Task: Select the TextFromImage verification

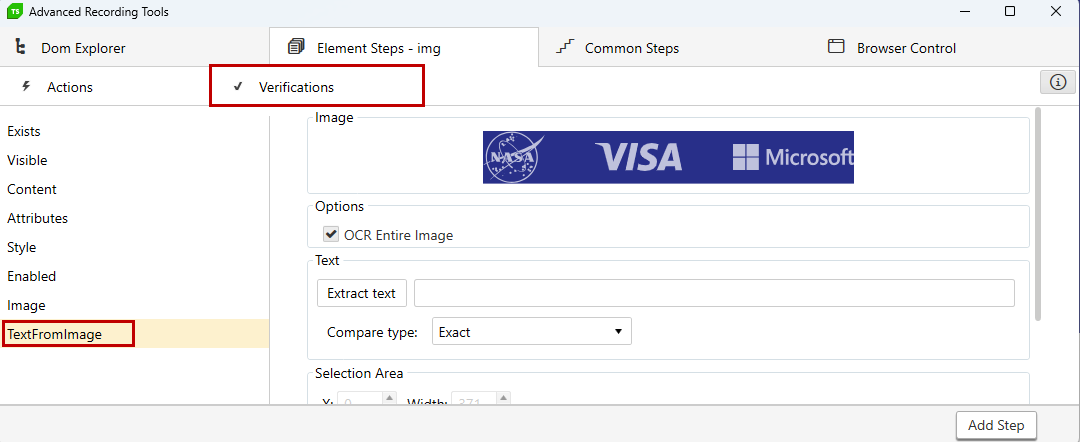Action: 134,334
